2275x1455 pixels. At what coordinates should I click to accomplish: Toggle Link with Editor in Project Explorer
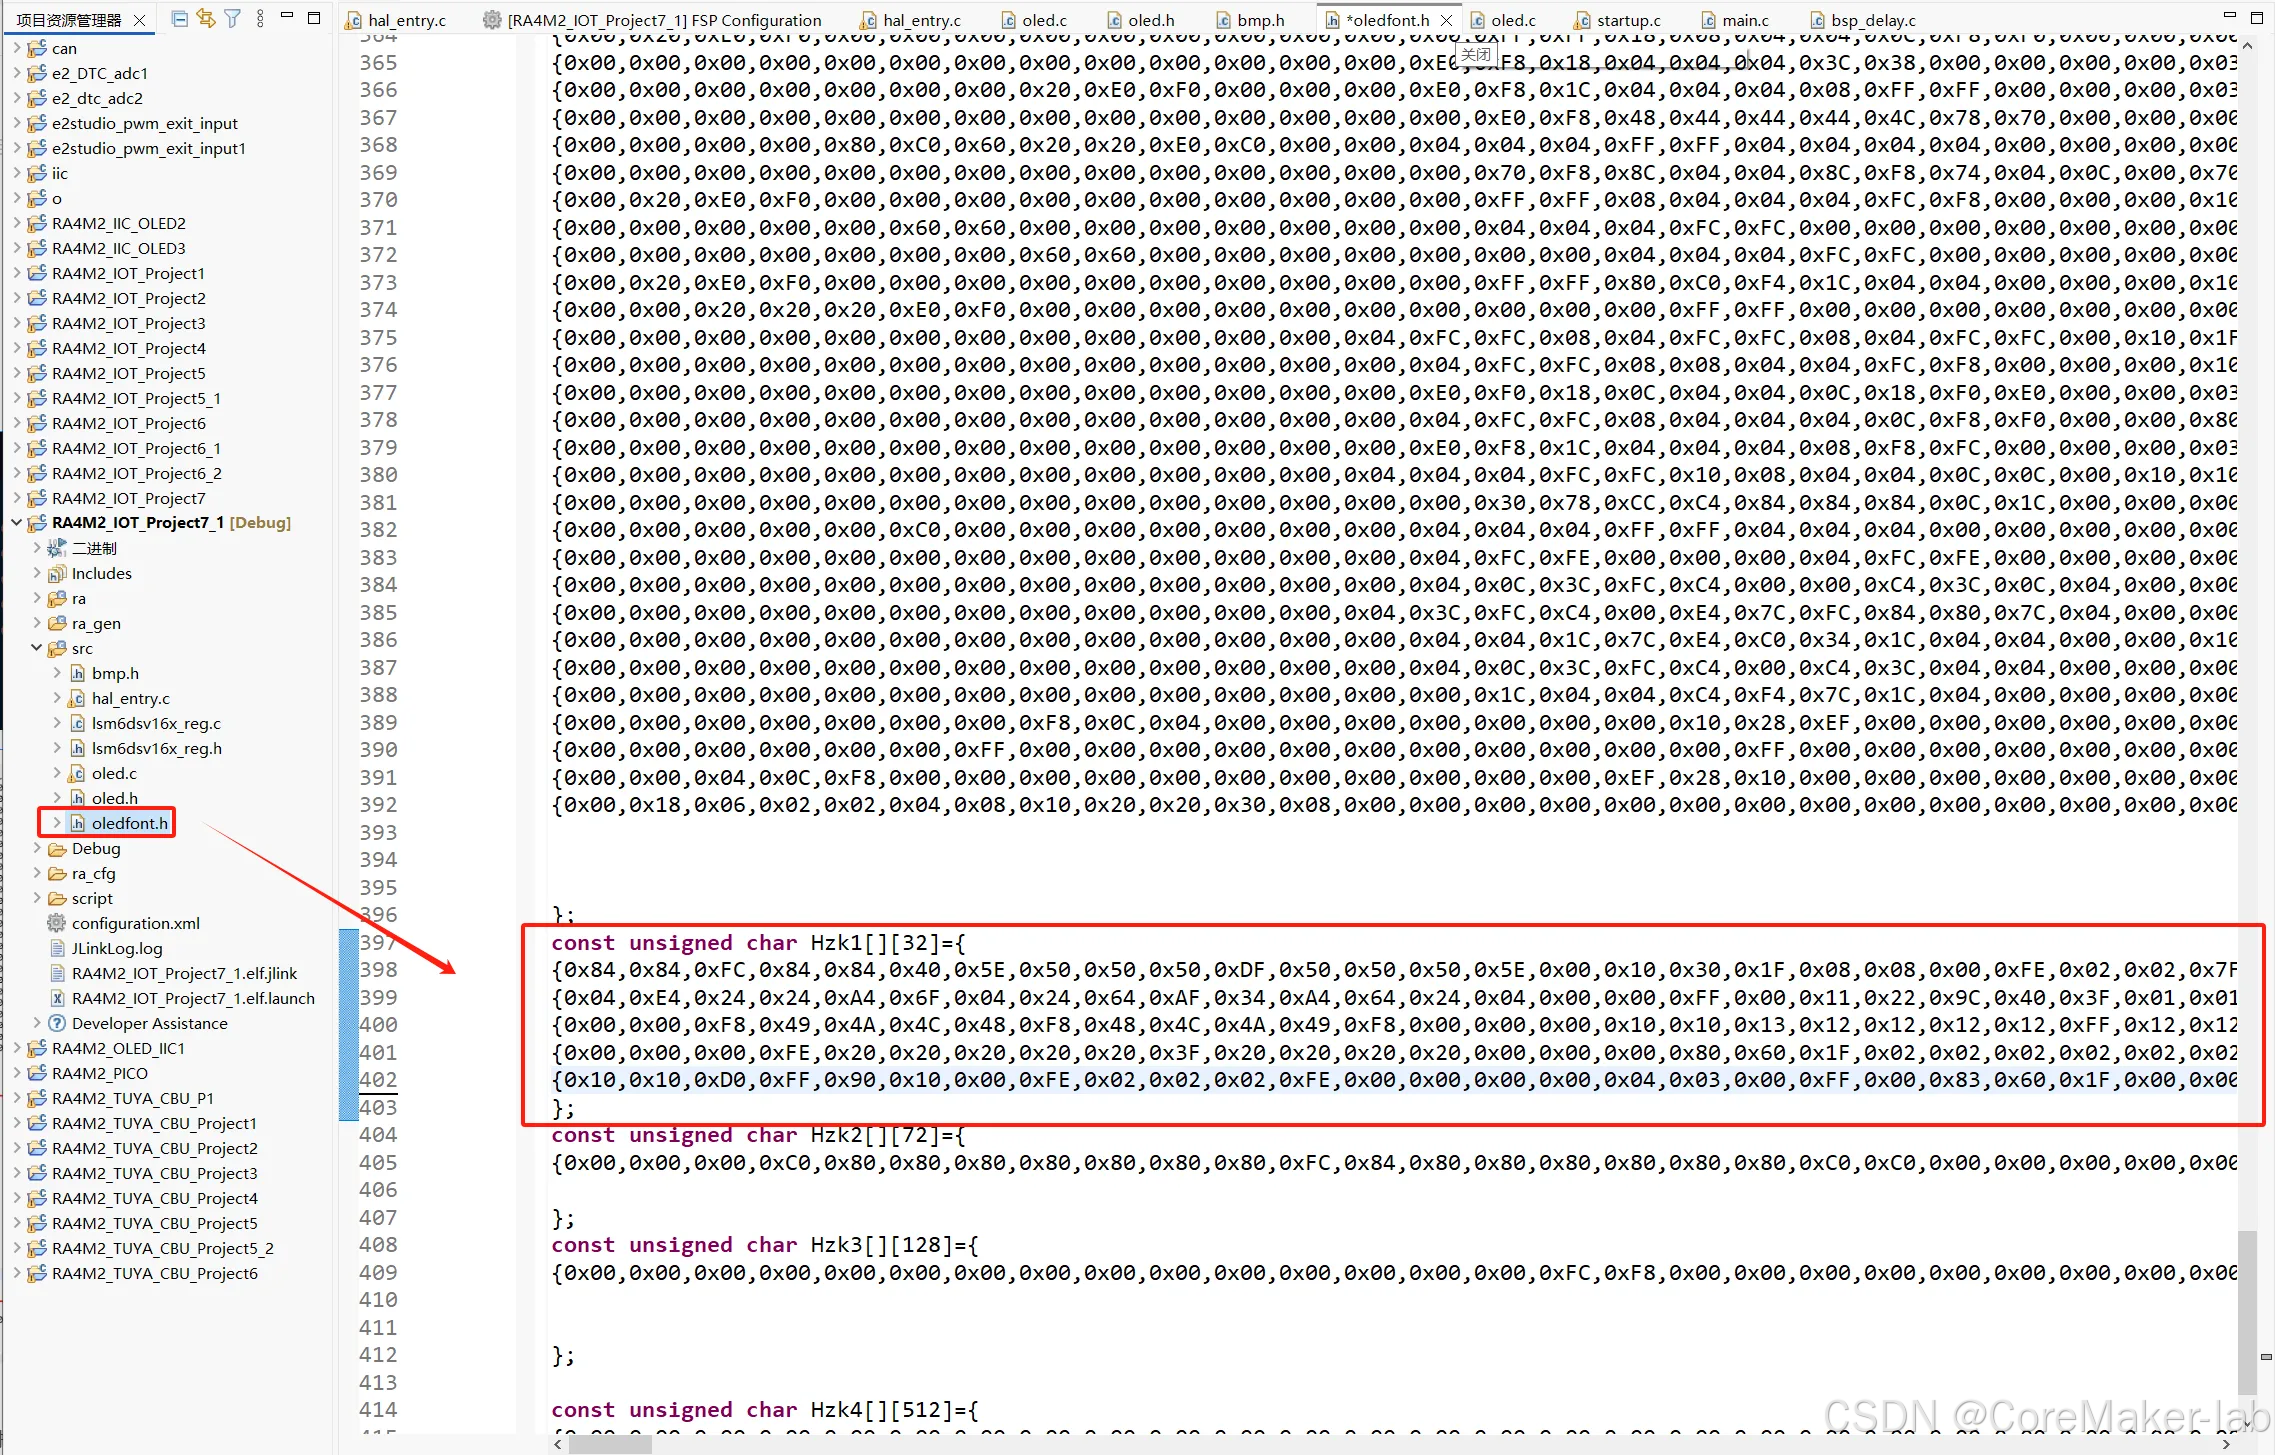[206, 18]
